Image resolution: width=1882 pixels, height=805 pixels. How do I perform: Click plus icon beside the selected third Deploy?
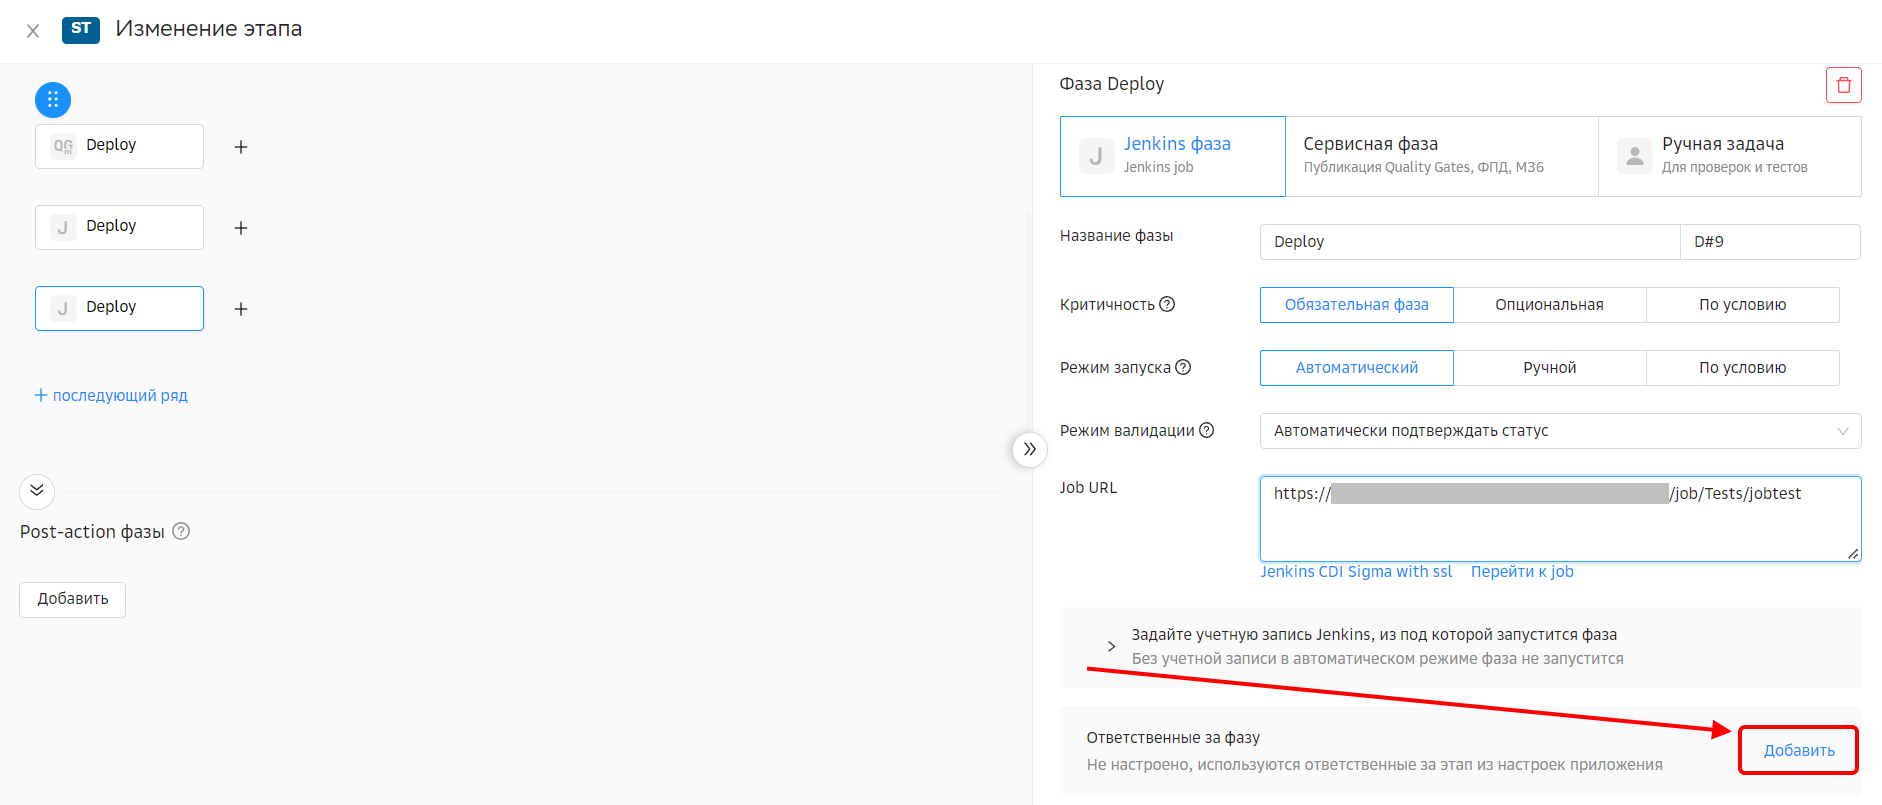click(x=241, y=309)
